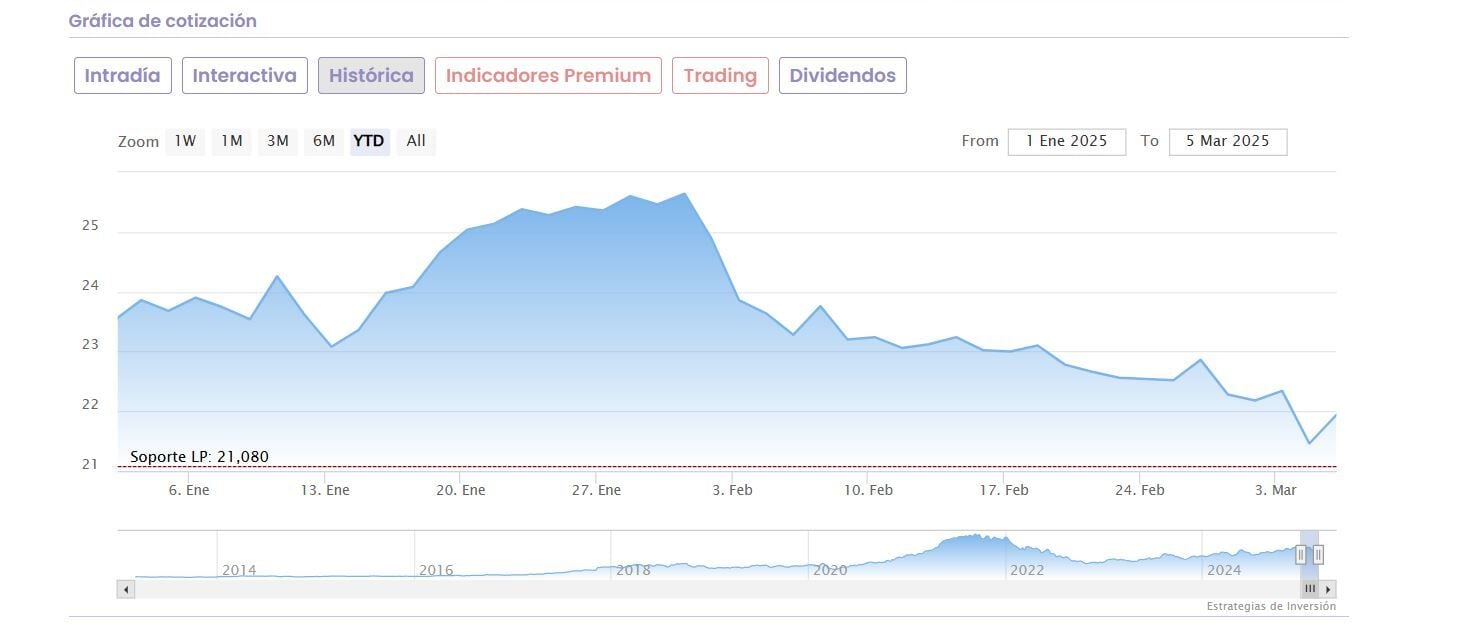Edit the To date field
Viewport: 1476px width, 638px height.
1227,141
